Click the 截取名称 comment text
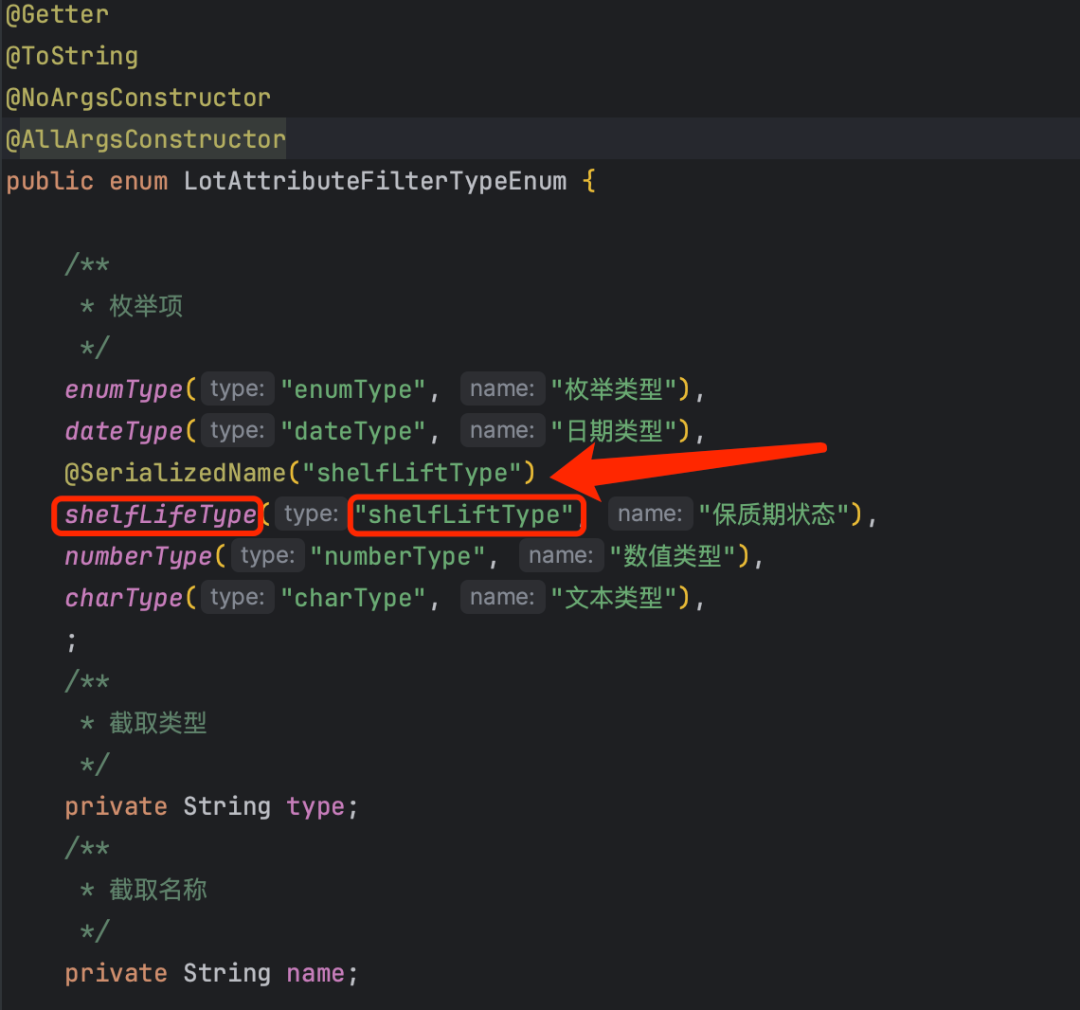 coord(158,890)
